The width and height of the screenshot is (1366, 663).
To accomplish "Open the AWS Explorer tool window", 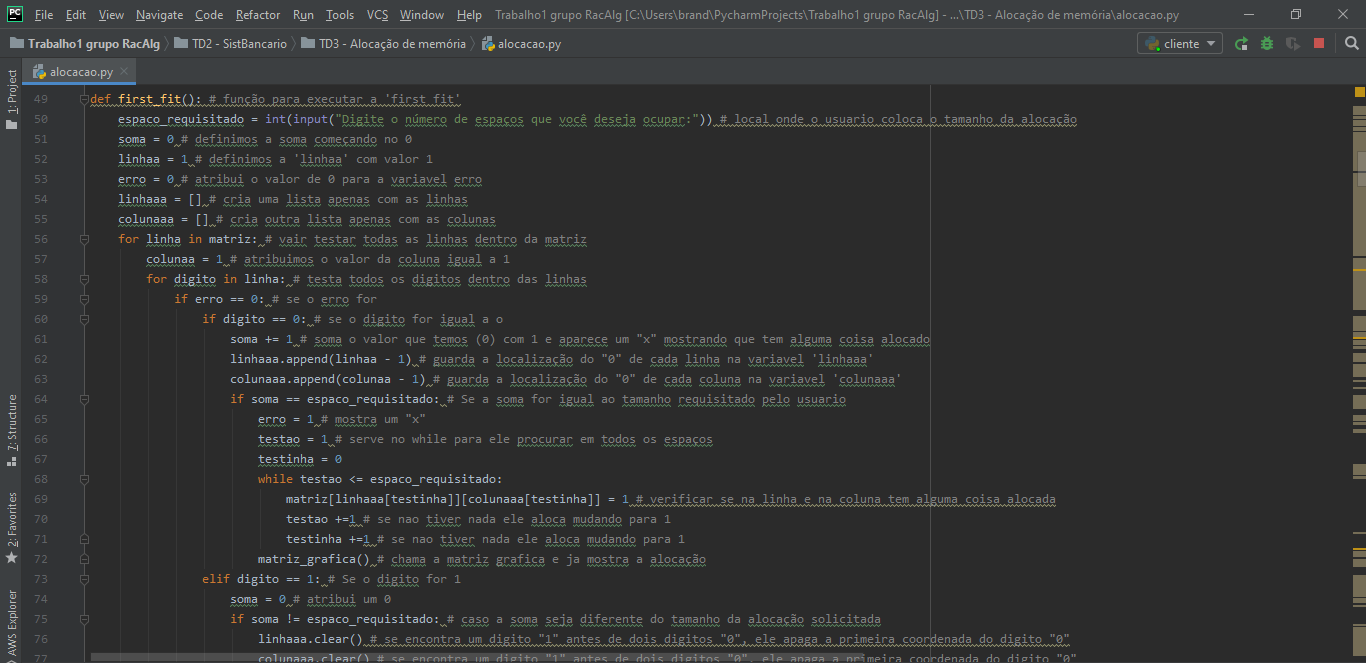I will (12, 624).
